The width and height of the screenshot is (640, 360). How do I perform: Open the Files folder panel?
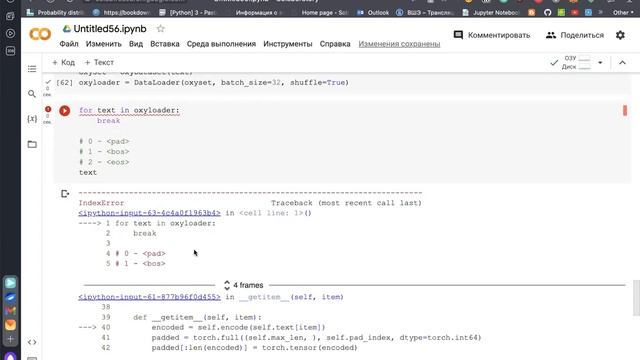[32, 144]
